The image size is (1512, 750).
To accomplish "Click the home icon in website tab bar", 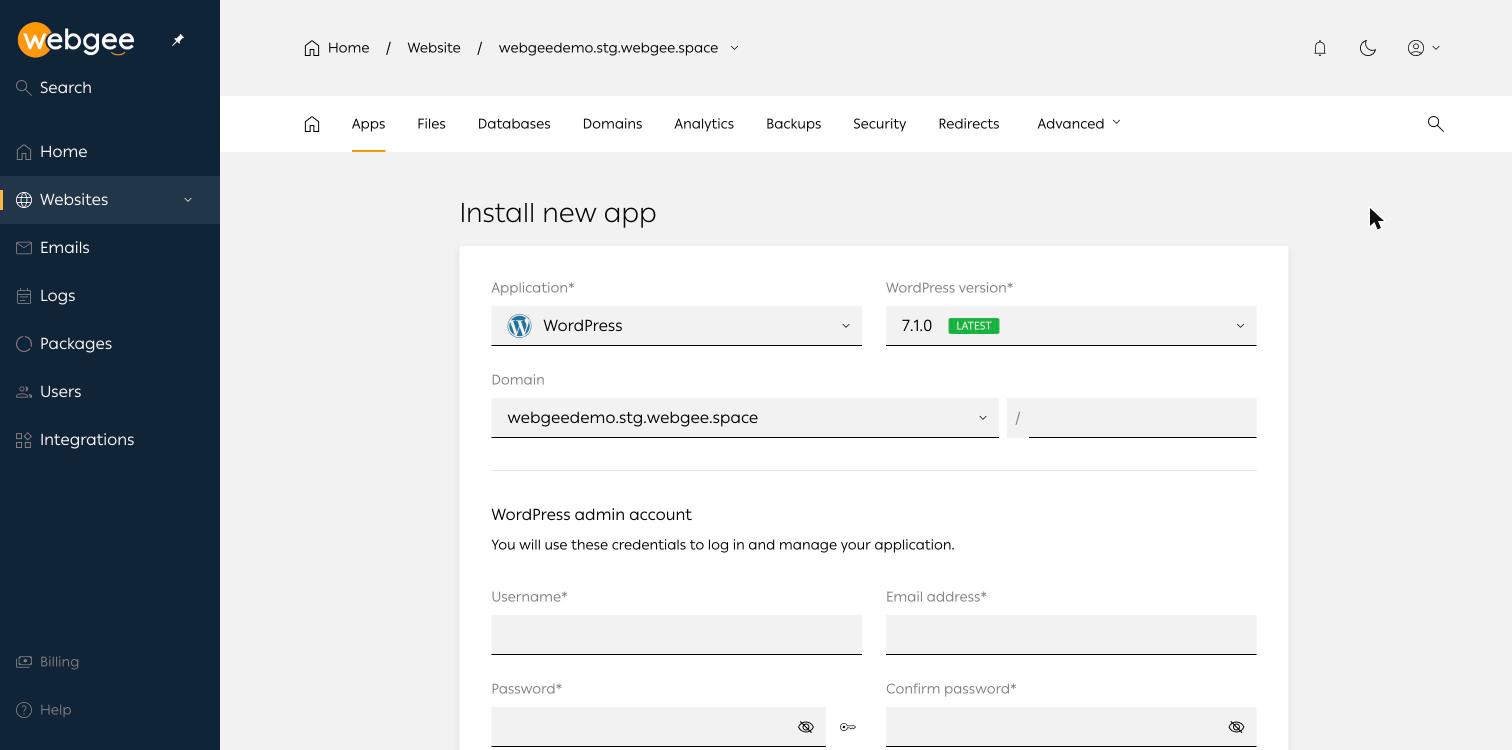I will 312,124.
